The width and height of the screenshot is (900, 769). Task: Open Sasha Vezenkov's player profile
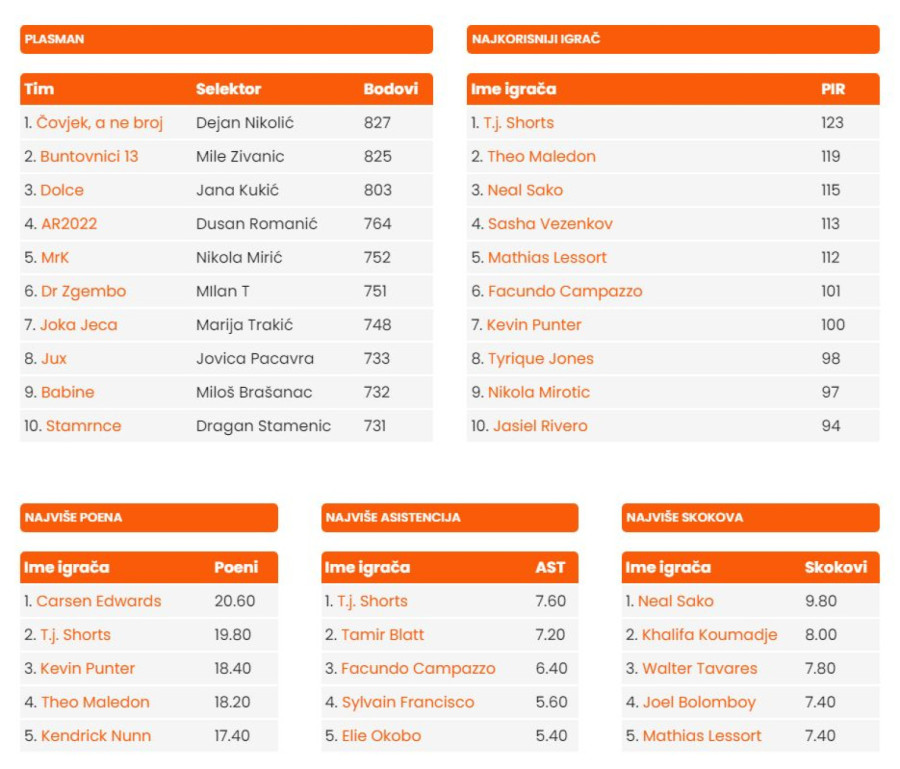[x=550, y=224]
